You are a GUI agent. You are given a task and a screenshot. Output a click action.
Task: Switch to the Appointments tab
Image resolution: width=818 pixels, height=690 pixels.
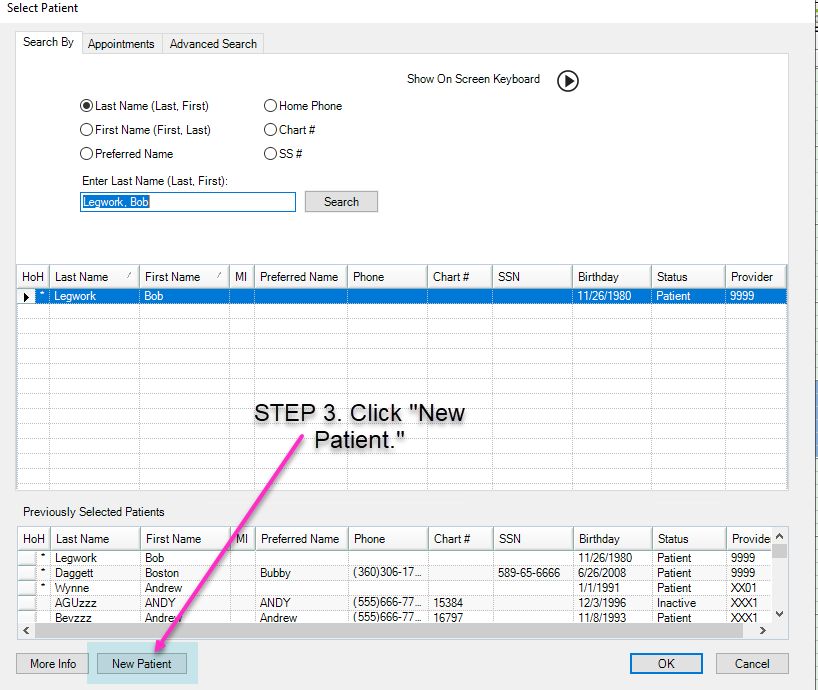coord(121,44)
